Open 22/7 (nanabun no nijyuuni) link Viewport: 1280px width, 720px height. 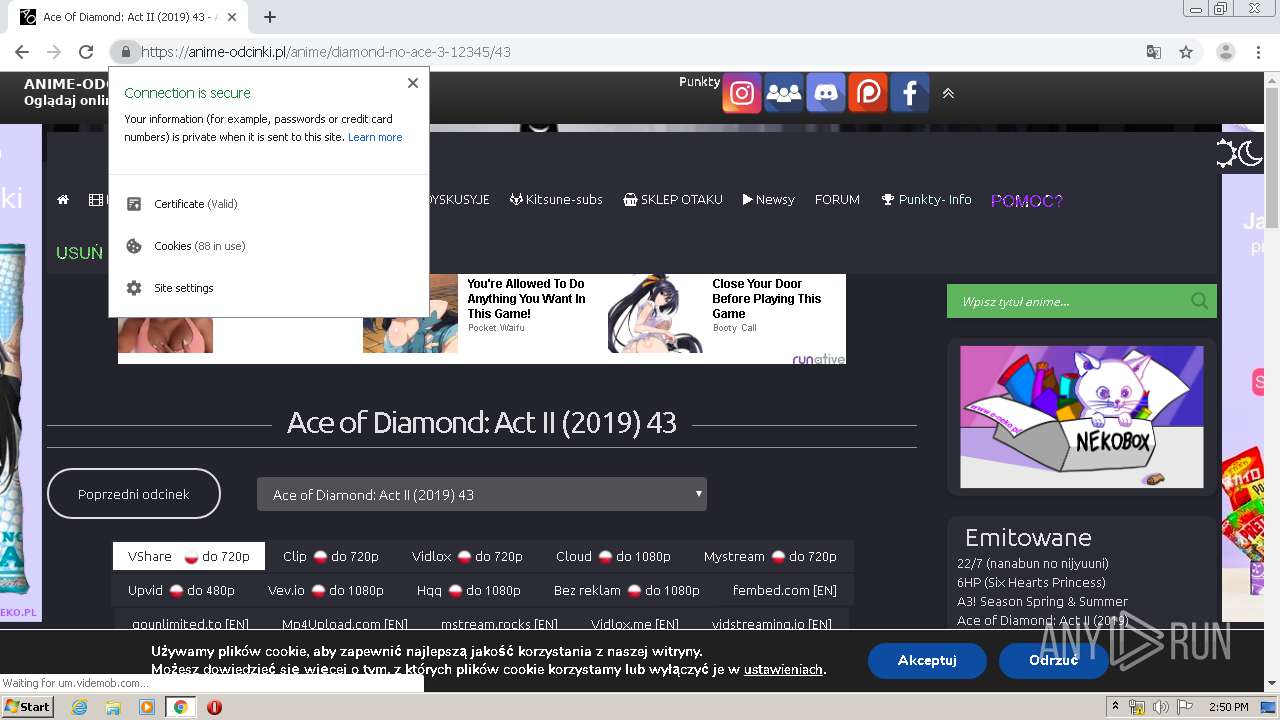(x=1033, y=563)
